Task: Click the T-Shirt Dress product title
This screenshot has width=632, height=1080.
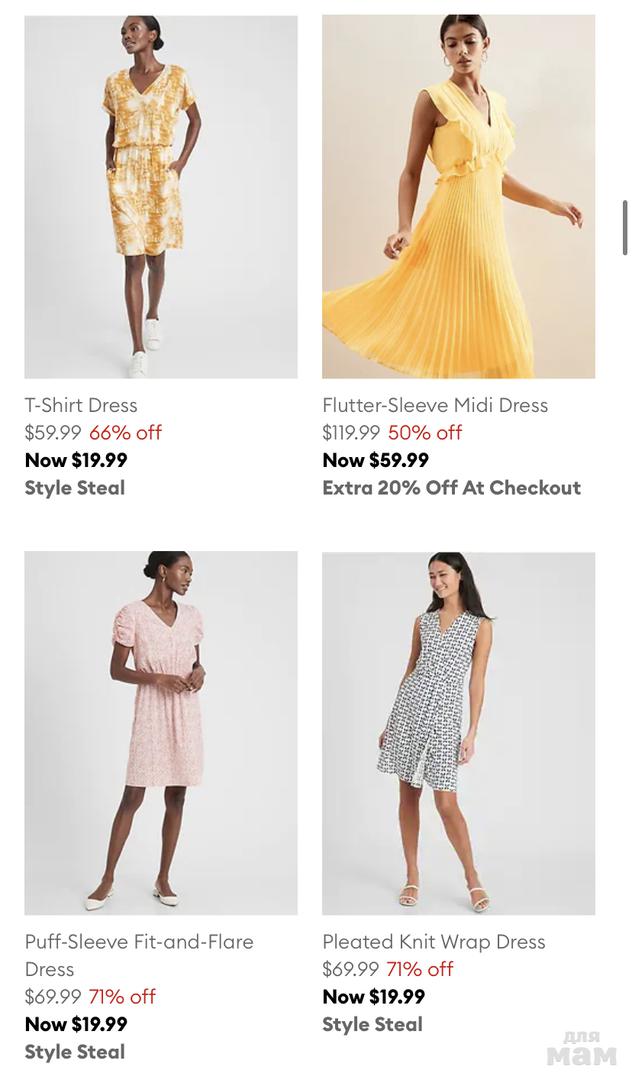Action: (x=81, y=405)
